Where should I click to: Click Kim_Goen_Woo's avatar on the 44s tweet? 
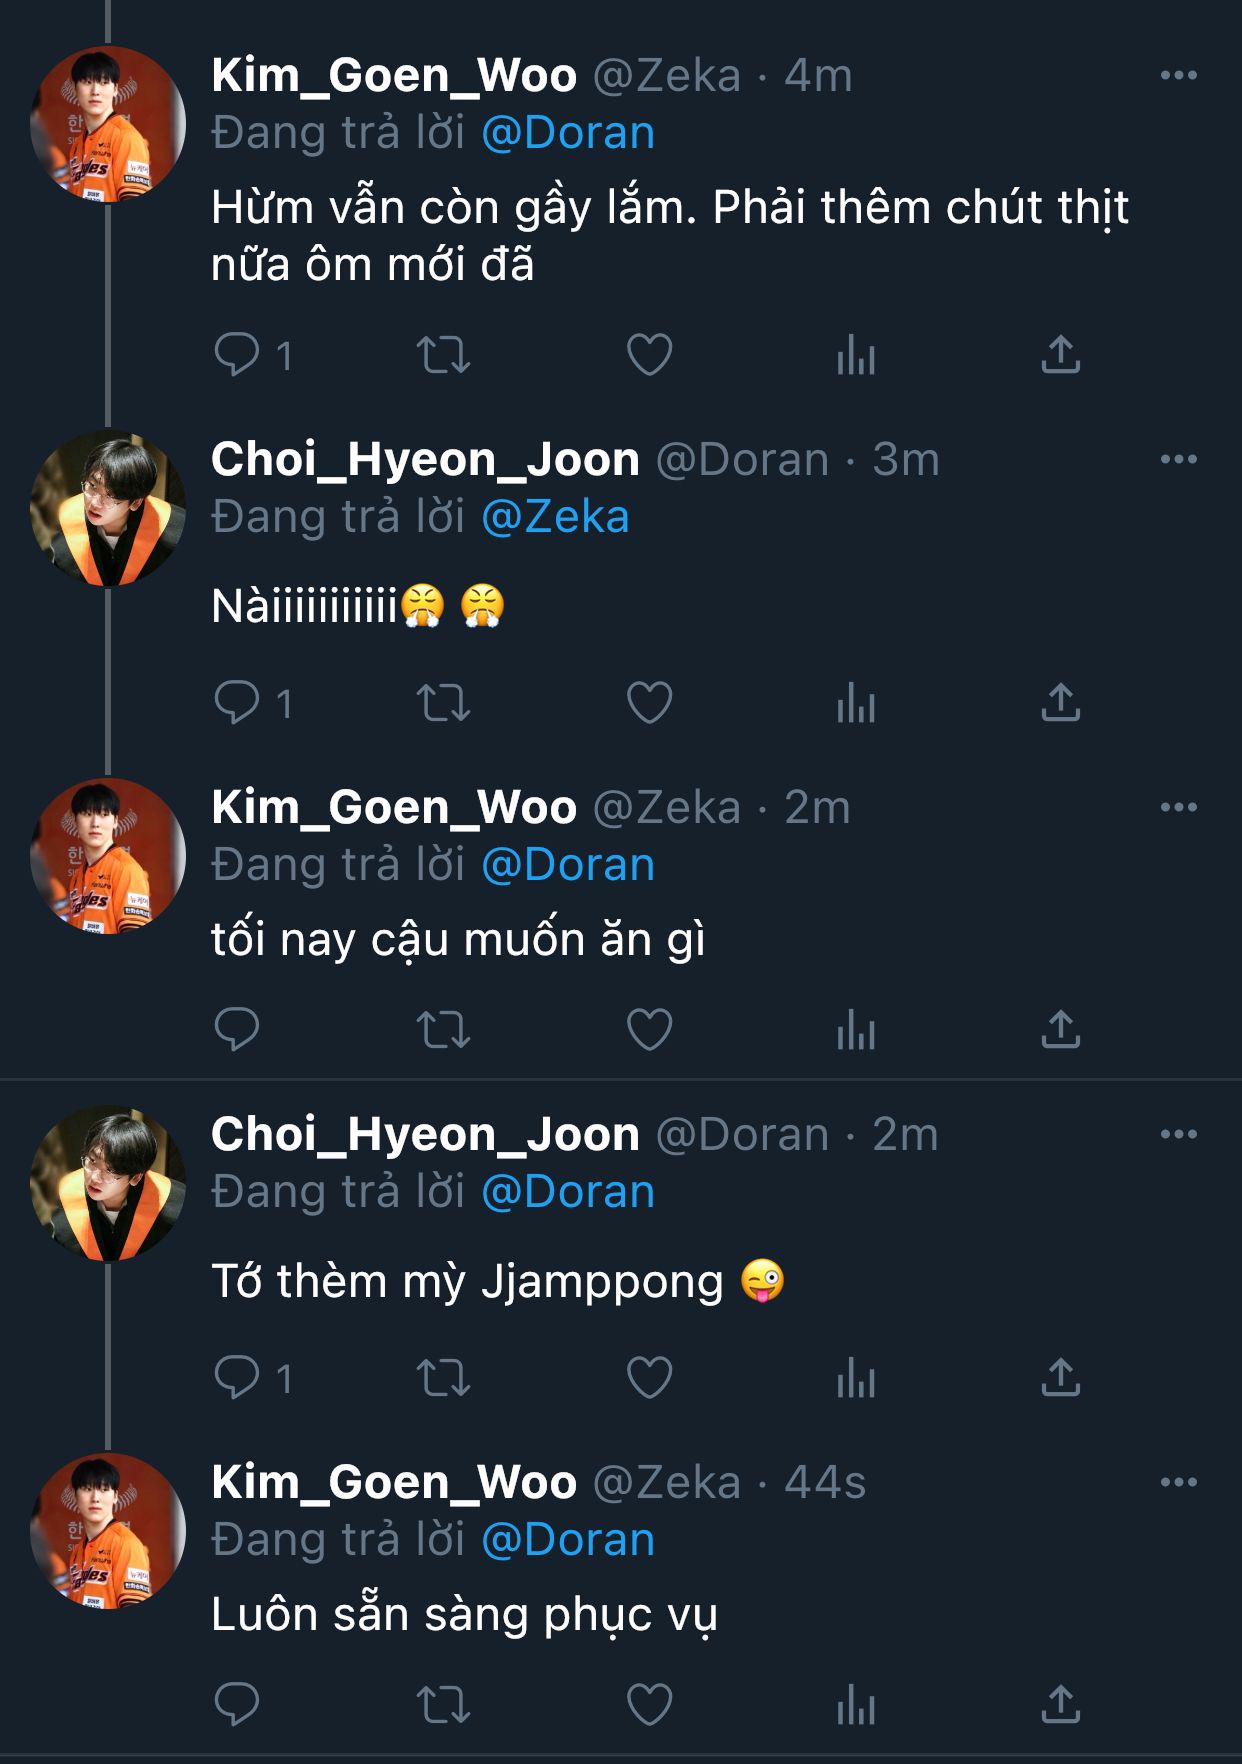coord(108,1531)
